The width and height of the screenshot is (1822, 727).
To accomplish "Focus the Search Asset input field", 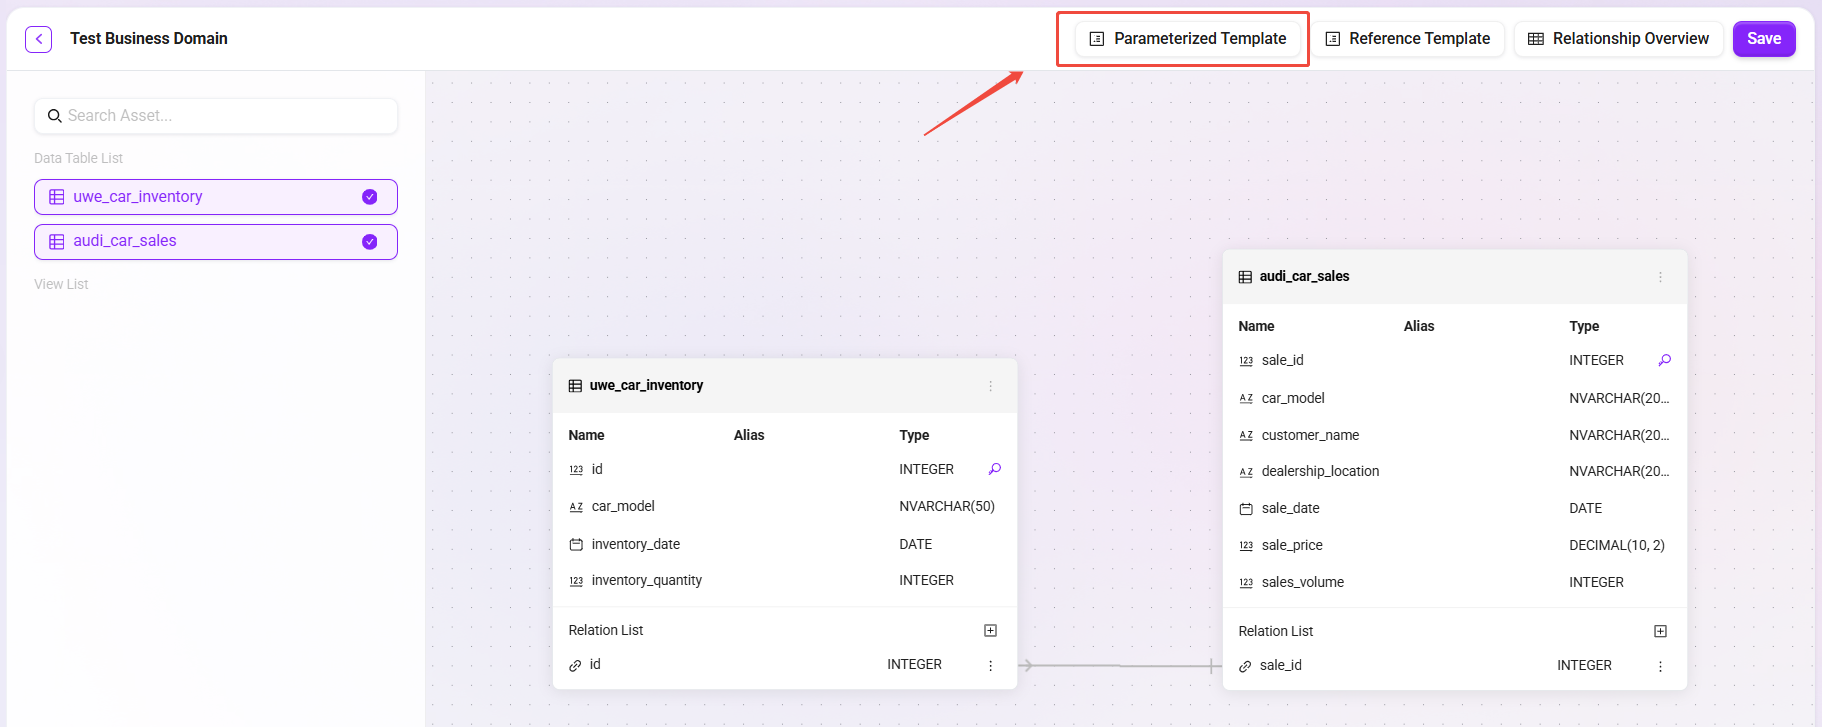I will pyautogui.click(x=225, y=116).
